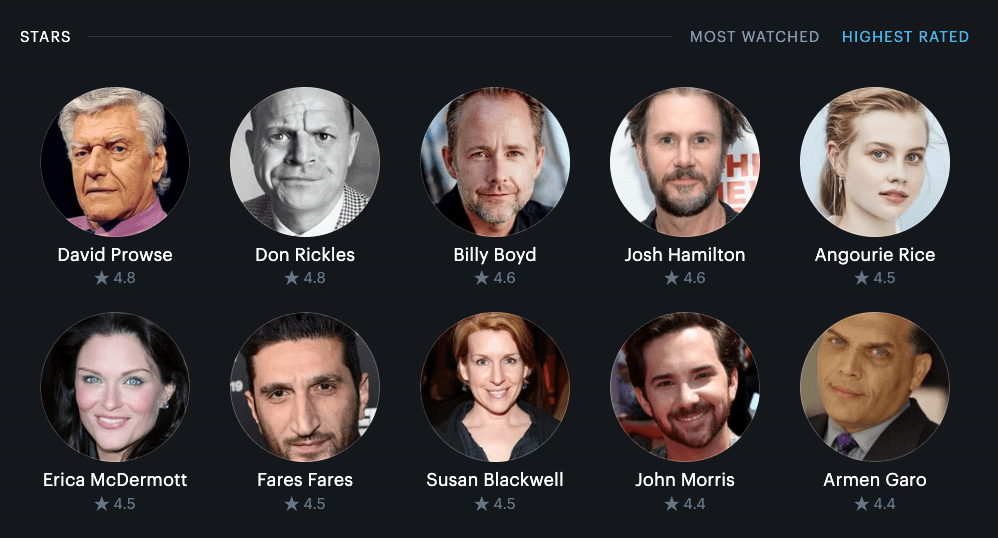Open David Prowse's profile photo

115,162
